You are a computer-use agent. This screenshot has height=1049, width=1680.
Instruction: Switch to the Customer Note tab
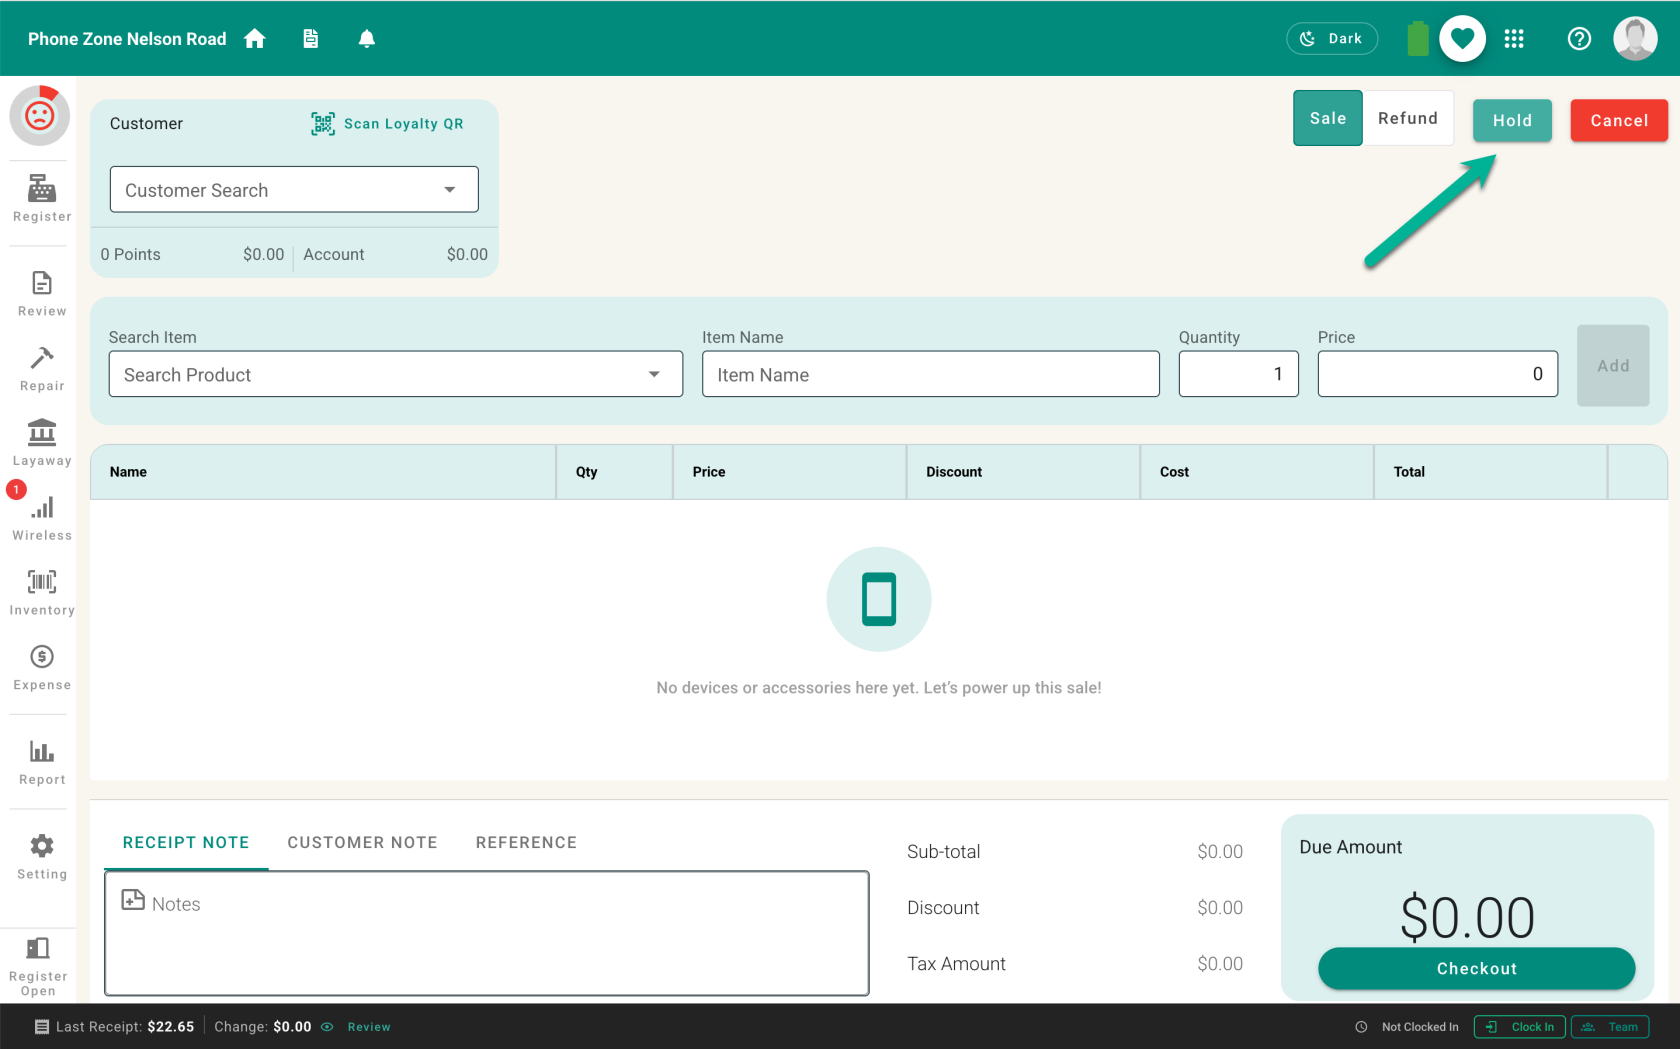[x=362, y=842]
